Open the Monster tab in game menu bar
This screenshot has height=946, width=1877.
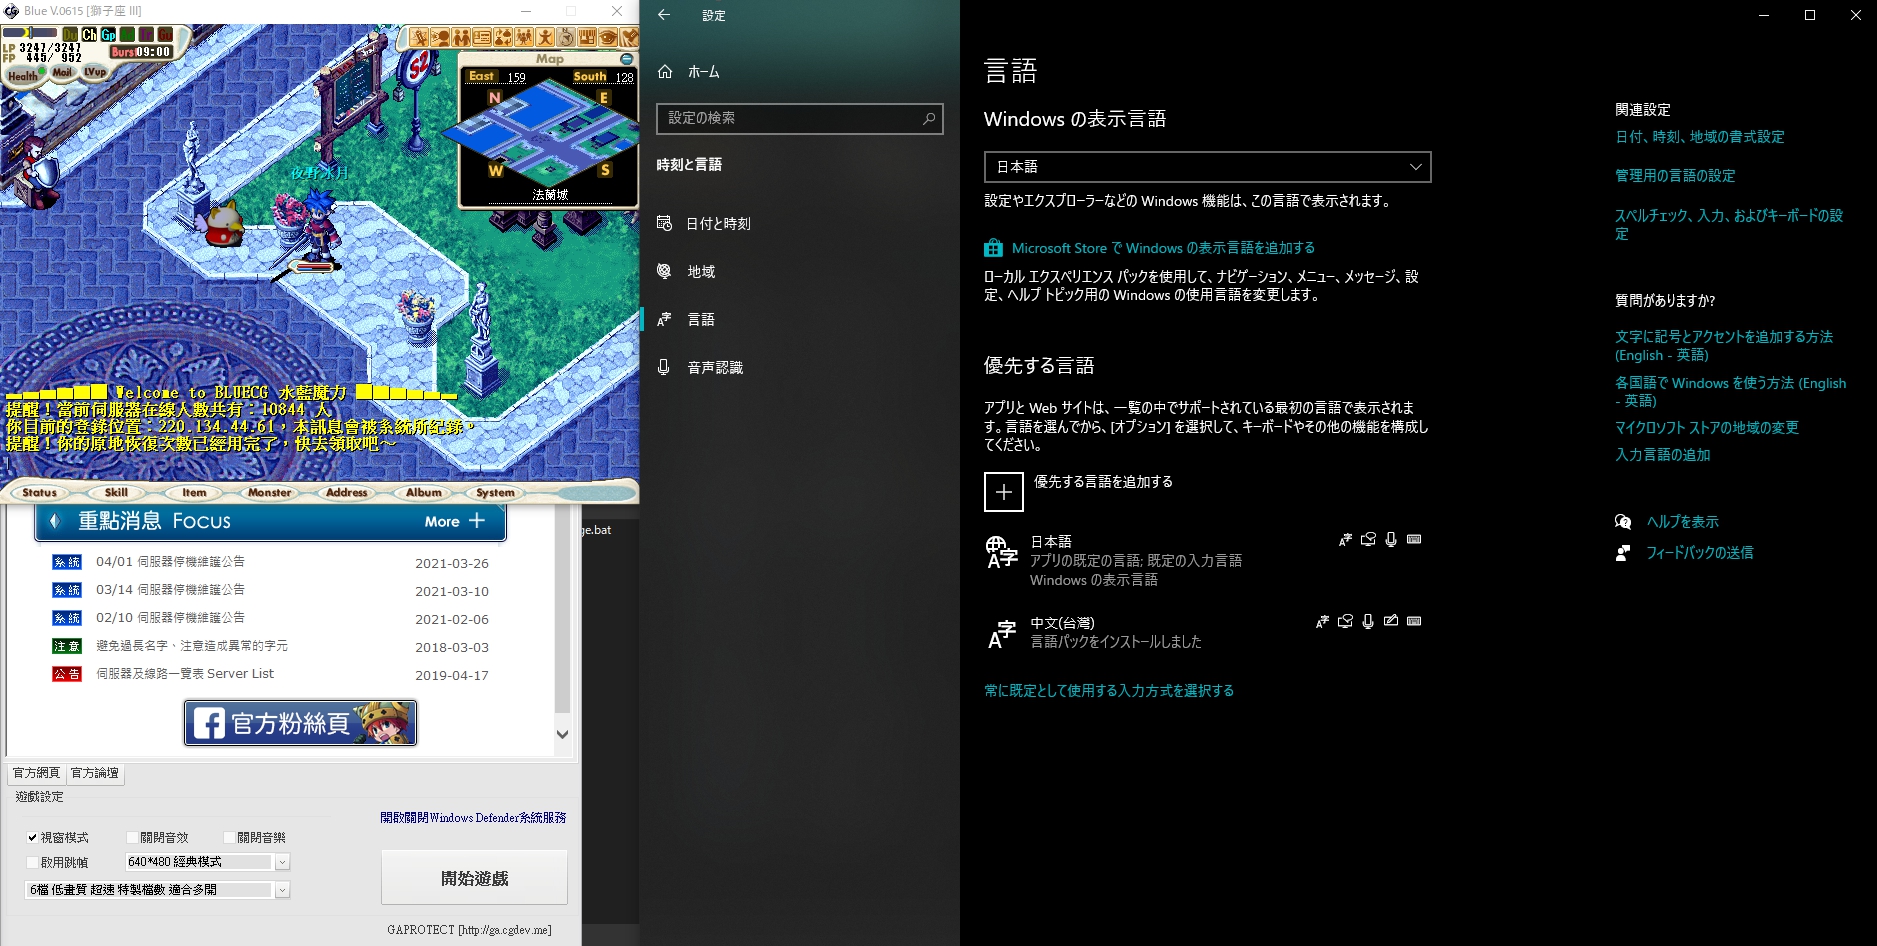tap(269, 492)
